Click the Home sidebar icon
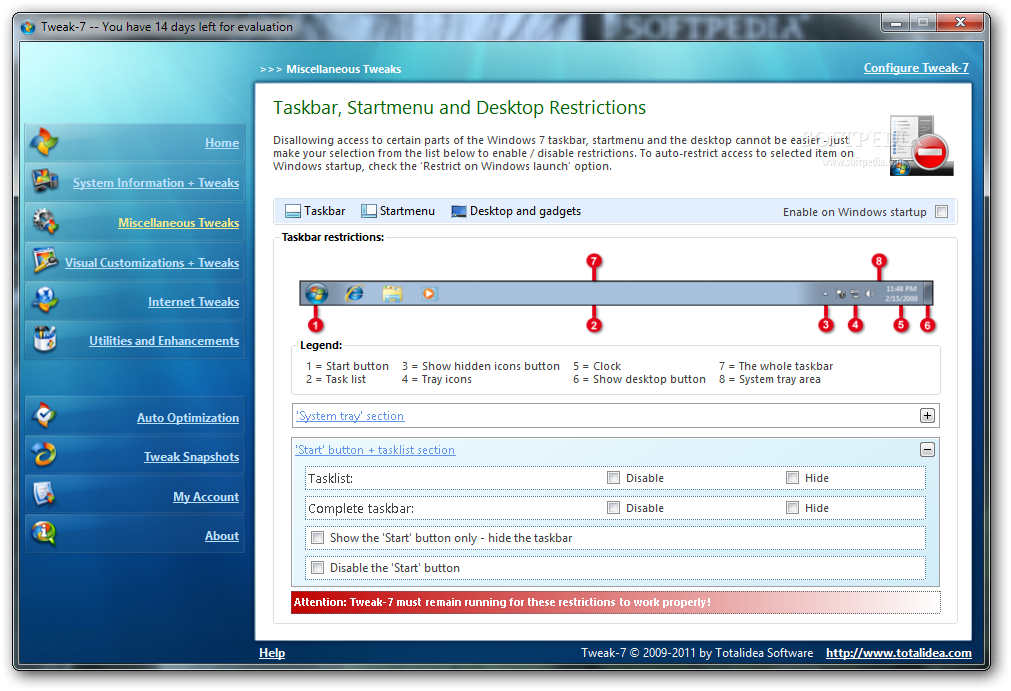 [44, 142]
